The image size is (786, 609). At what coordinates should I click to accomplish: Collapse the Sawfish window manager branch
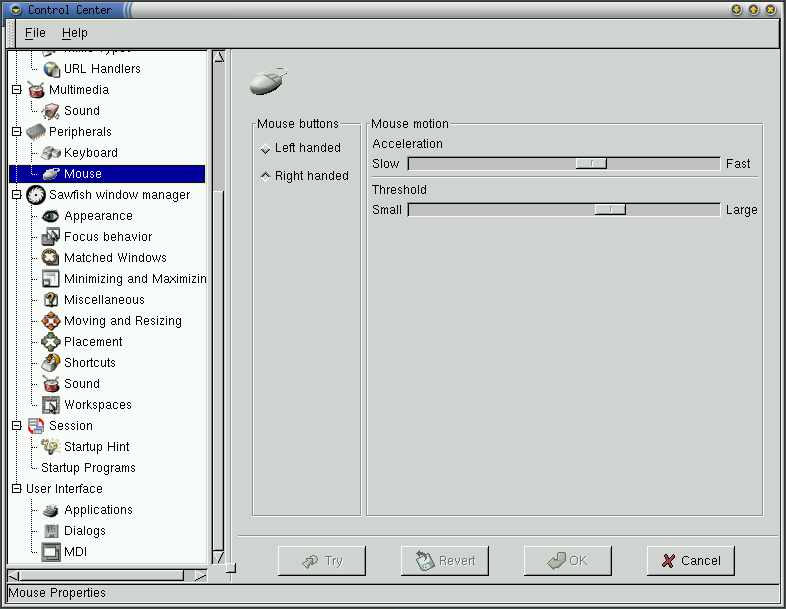click(x=16, y=195)
